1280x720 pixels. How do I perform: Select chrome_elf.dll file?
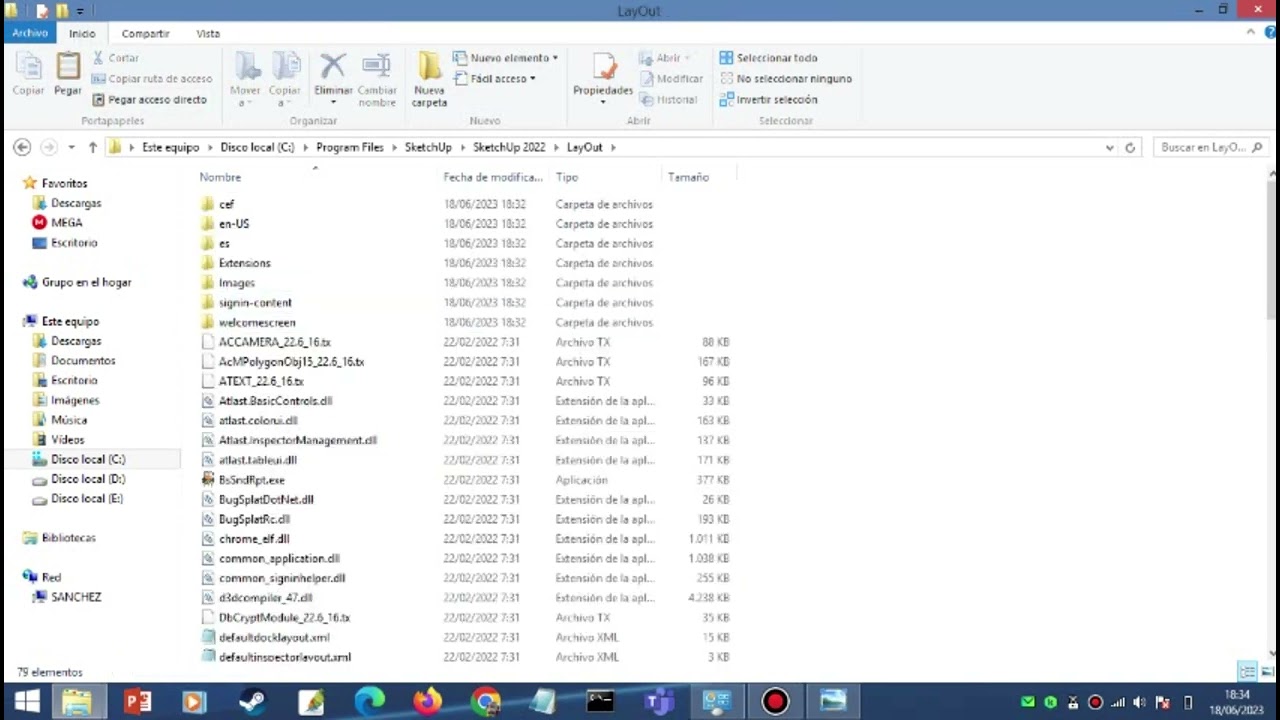pyautogui.click(x=254, y=539)
